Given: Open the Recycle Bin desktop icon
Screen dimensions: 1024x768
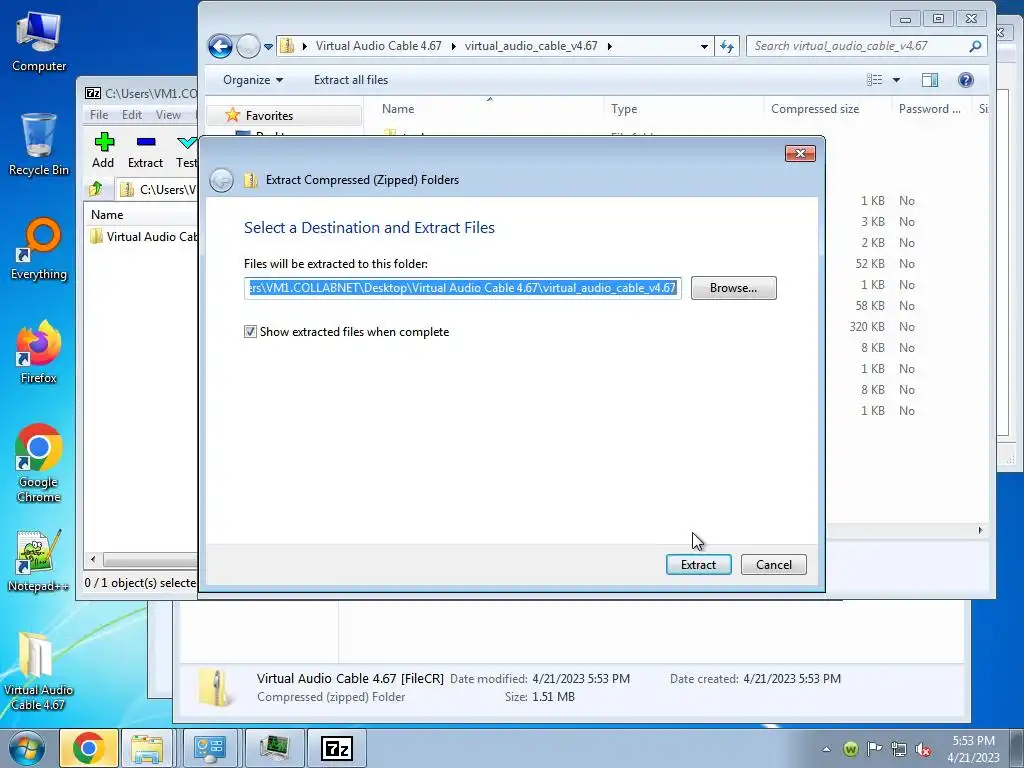Looking at the screenshot, I should (x=39, y=145).
